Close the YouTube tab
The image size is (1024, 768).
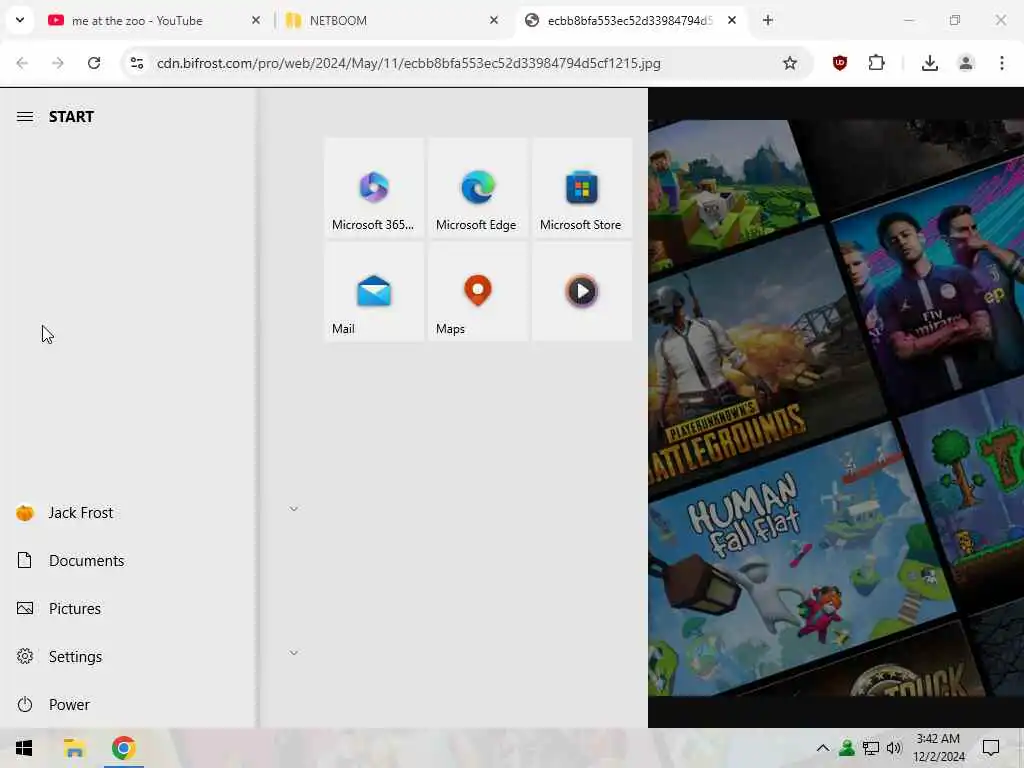tap(256, 20)
